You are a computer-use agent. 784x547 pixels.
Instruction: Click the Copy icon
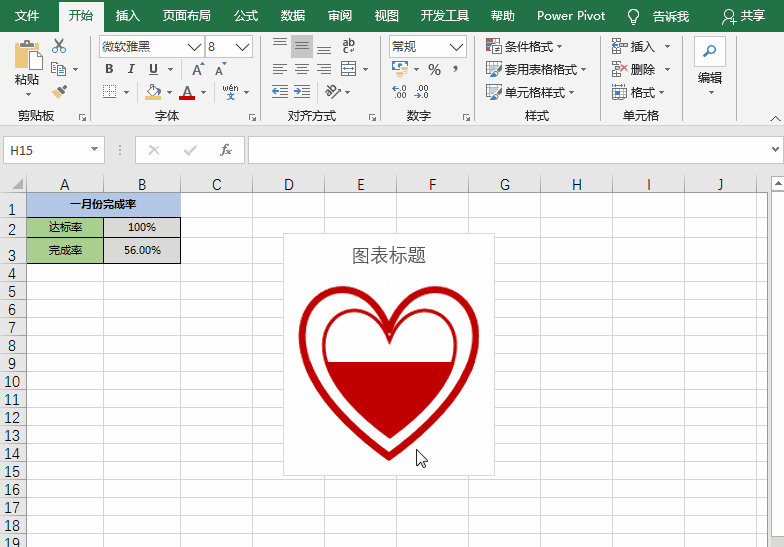pos(59,69)
